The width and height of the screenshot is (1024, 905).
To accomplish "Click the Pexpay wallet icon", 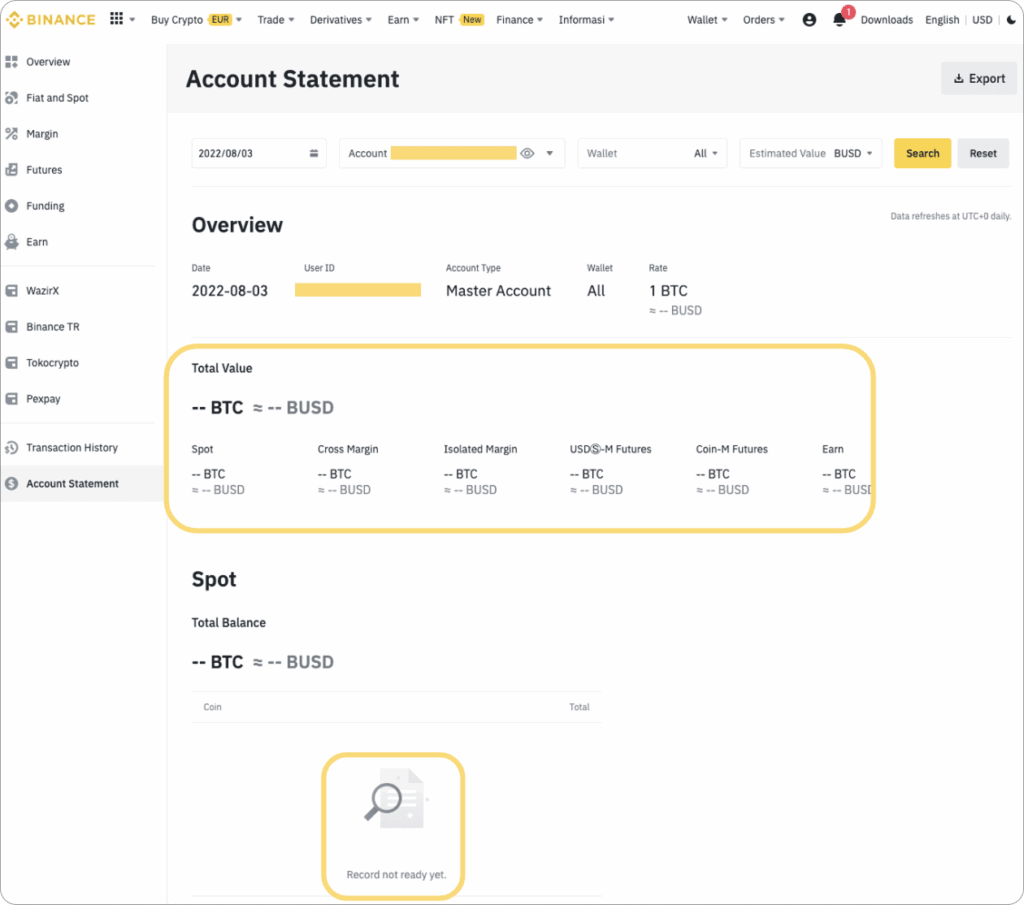I will (11, 398).
